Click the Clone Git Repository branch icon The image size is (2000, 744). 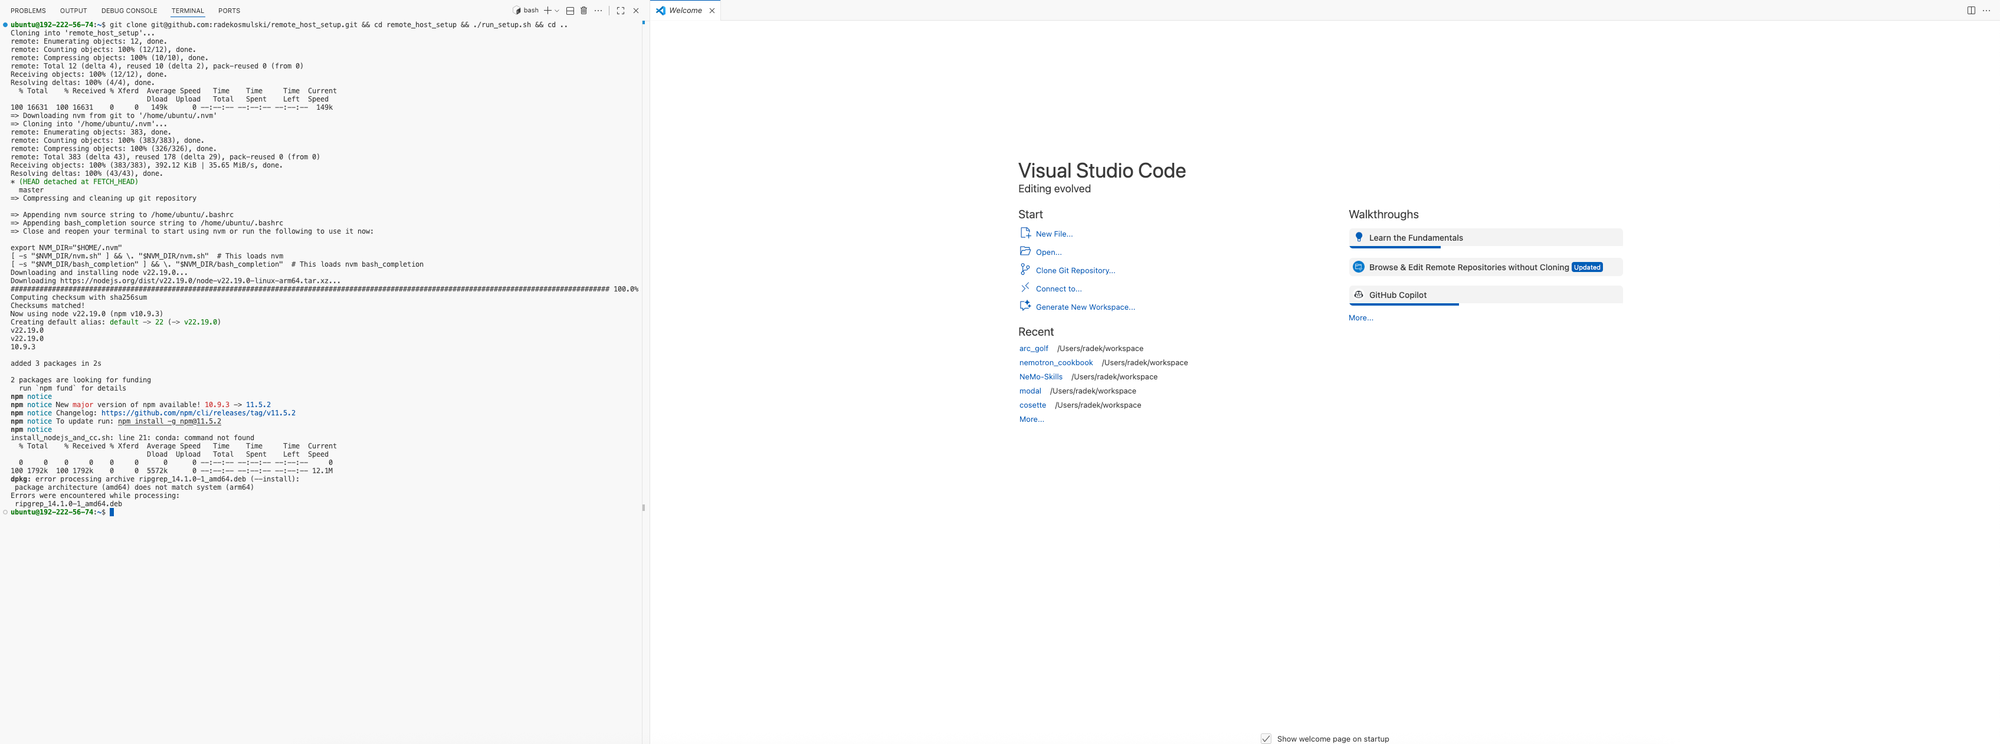point(1025,269)
